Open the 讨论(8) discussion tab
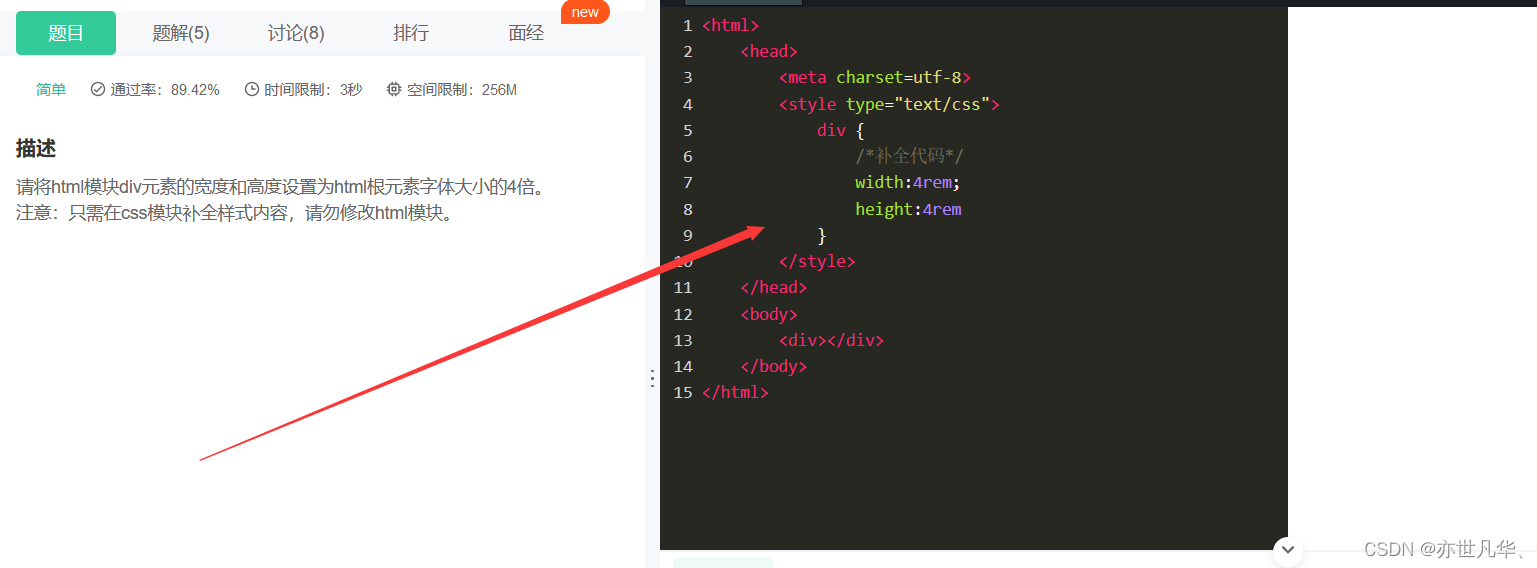This screenshot has height=568, width=1537. [x=296, y=33]
